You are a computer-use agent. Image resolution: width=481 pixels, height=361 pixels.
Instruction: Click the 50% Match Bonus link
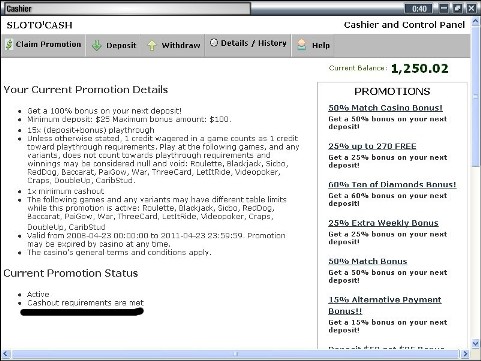pos(368,261)
